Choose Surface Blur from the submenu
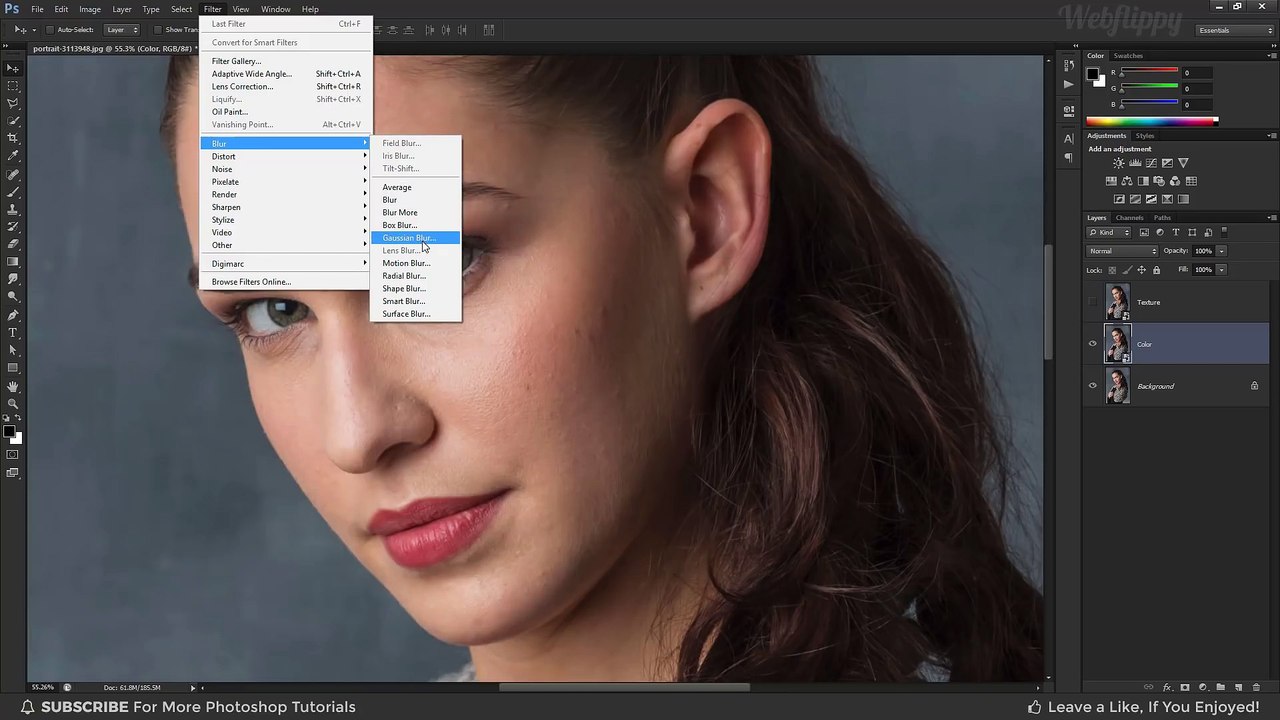The image size is (1280, 720). 415,314
